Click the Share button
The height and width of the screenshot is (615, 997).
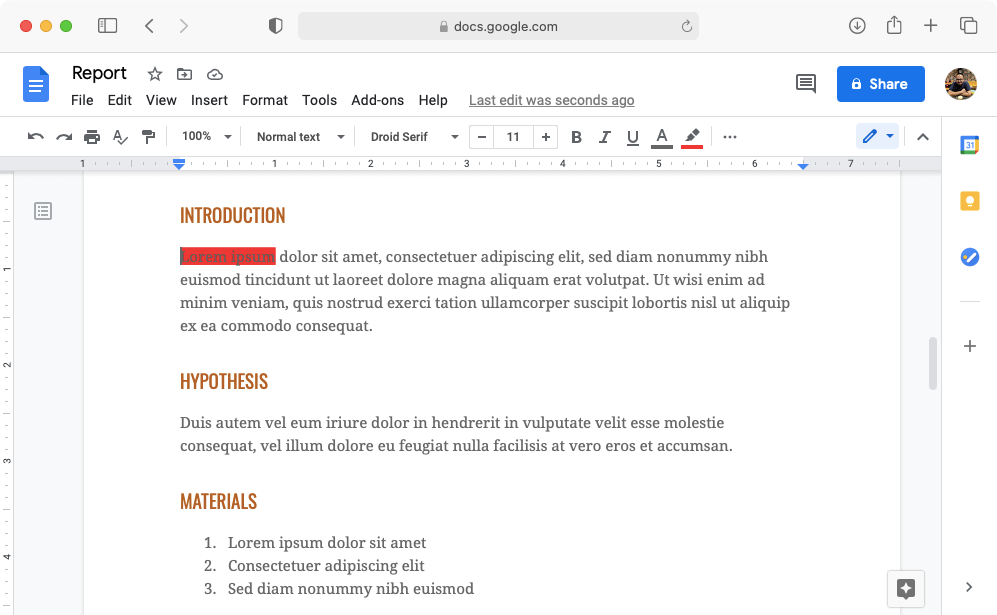tap(880, 84)
